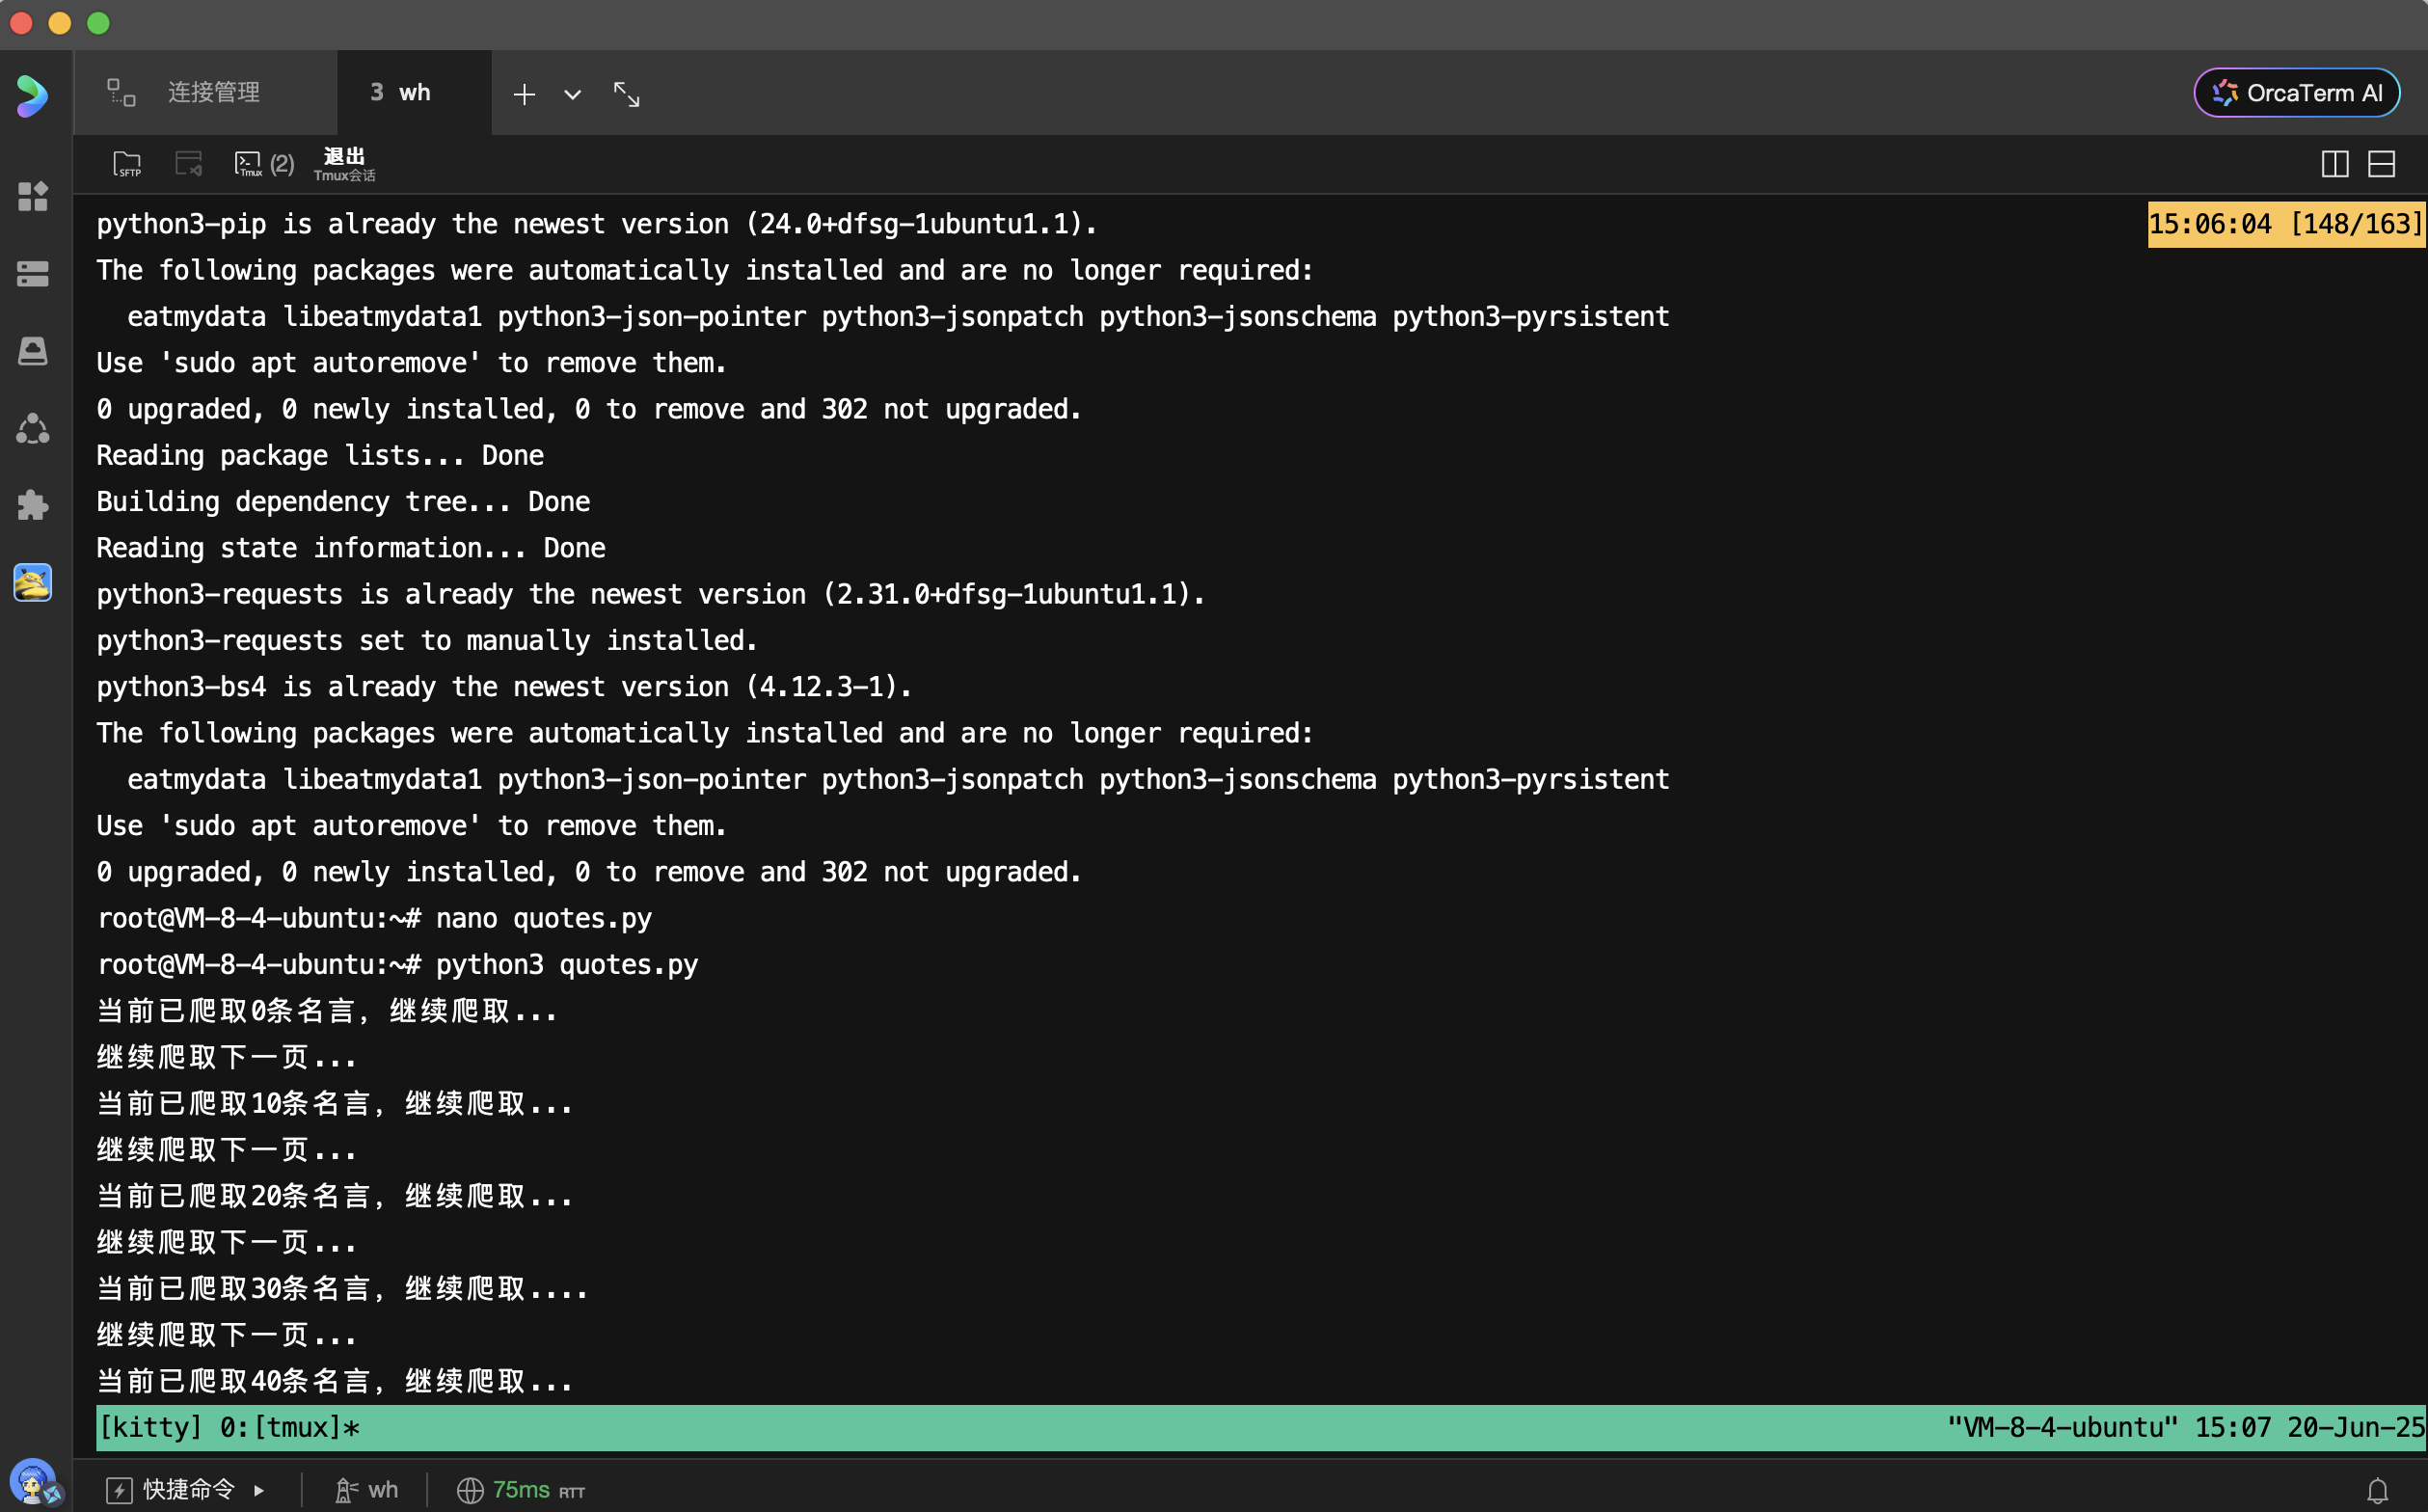Toggle fullscreen expand arrows icon
This screenshot has height=1512, width=2428.
pos(627,94)
